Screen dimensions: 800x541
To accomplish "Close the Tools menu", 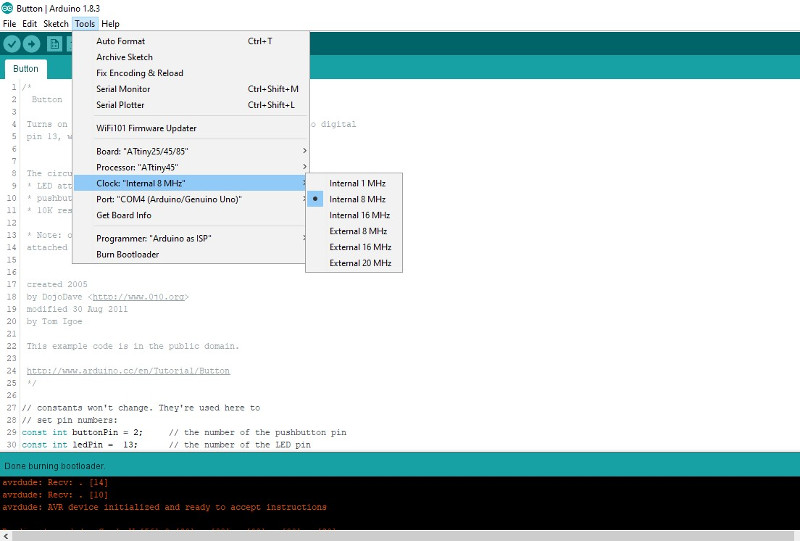I will (85, 23).
